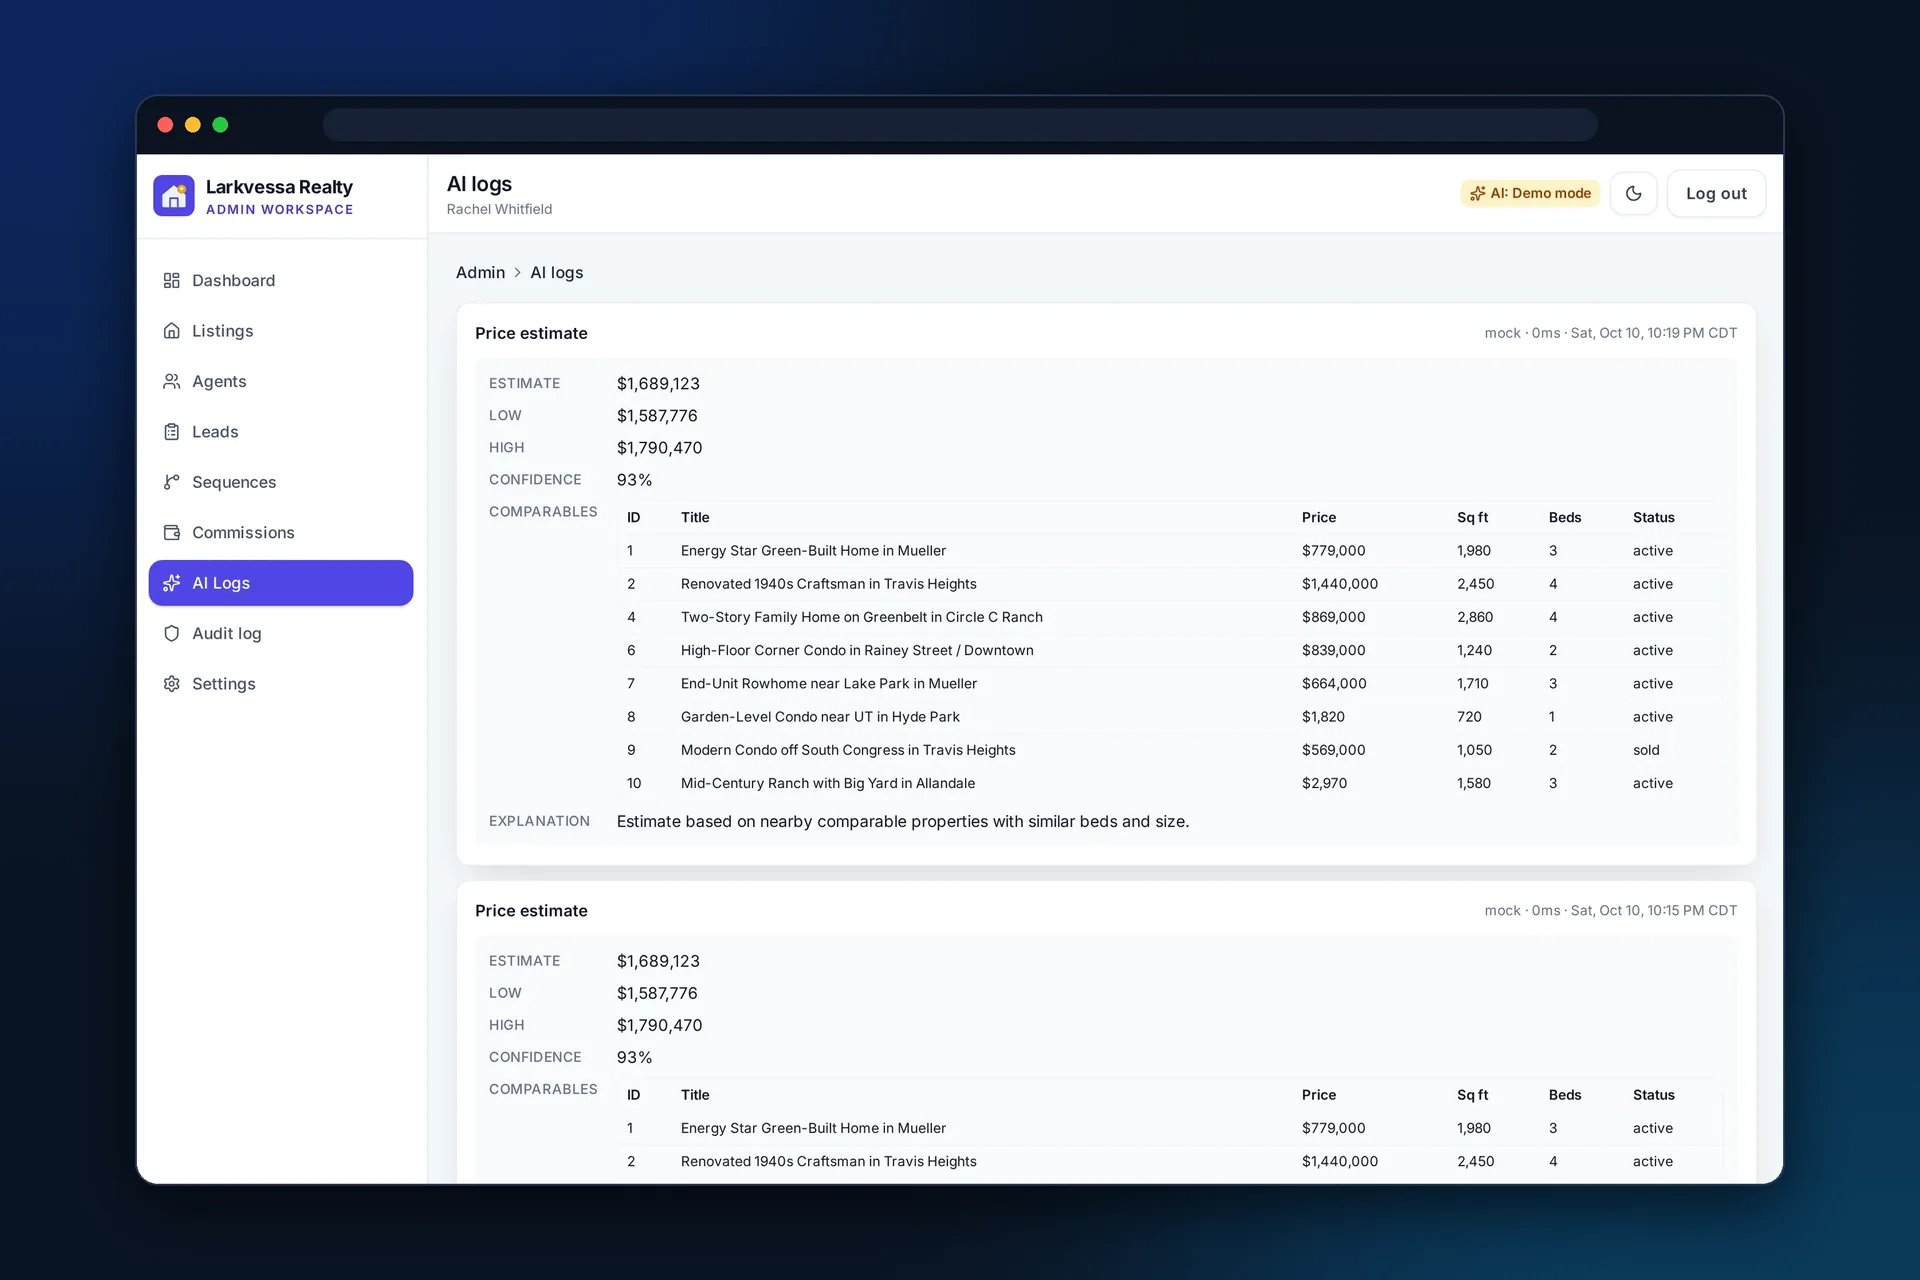Open the Settings menu item
Screen dimensions: 1920x1280
pyautogui.click(x=281, y=684)
